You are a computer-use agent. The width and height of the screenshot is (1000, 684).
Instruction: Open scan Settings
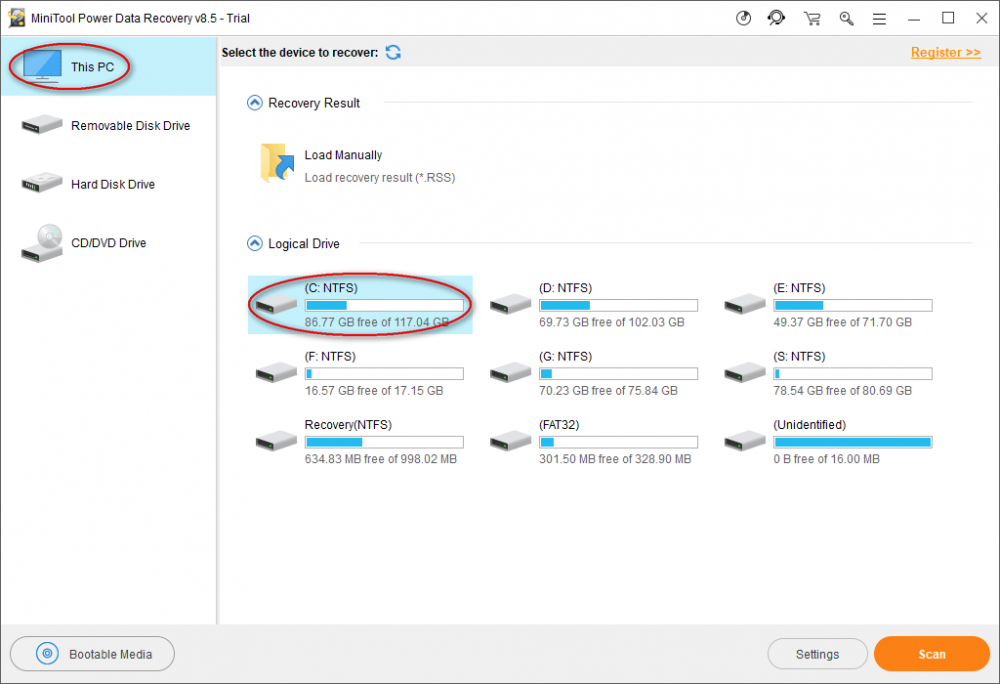point(817,653)
